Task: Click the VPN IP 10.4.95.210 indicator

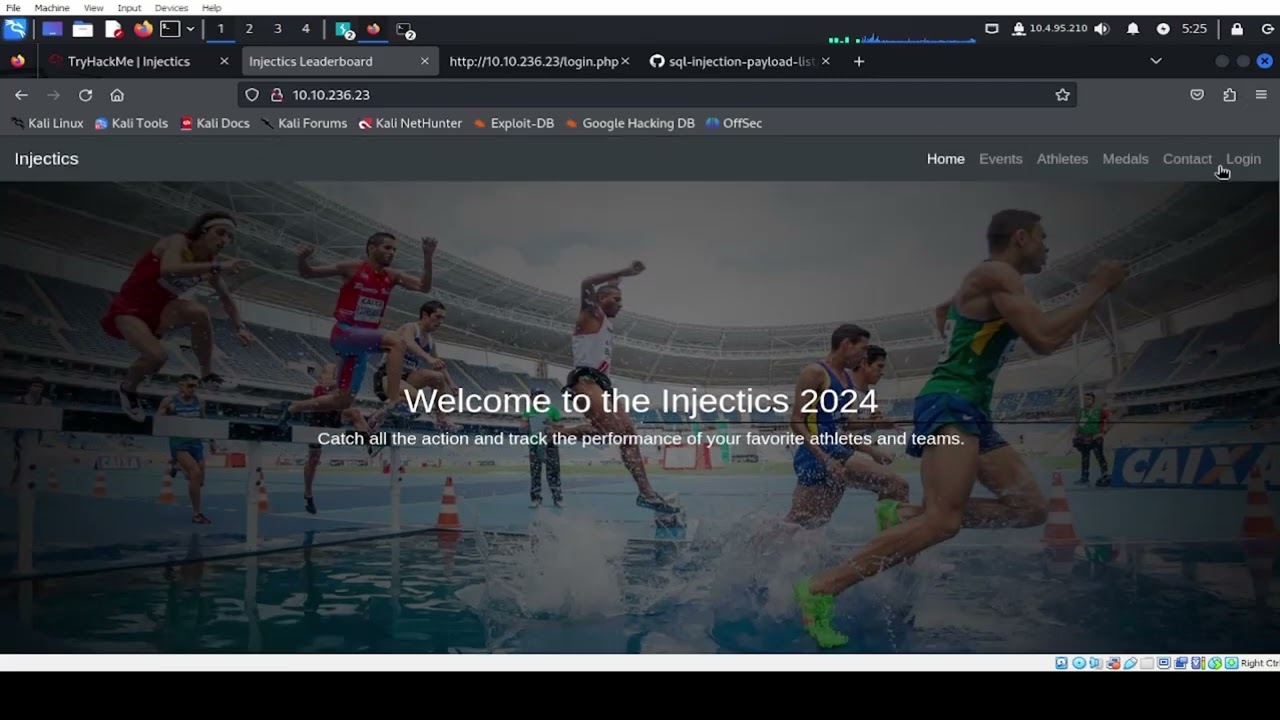Action: click(x=1050, y=29)
